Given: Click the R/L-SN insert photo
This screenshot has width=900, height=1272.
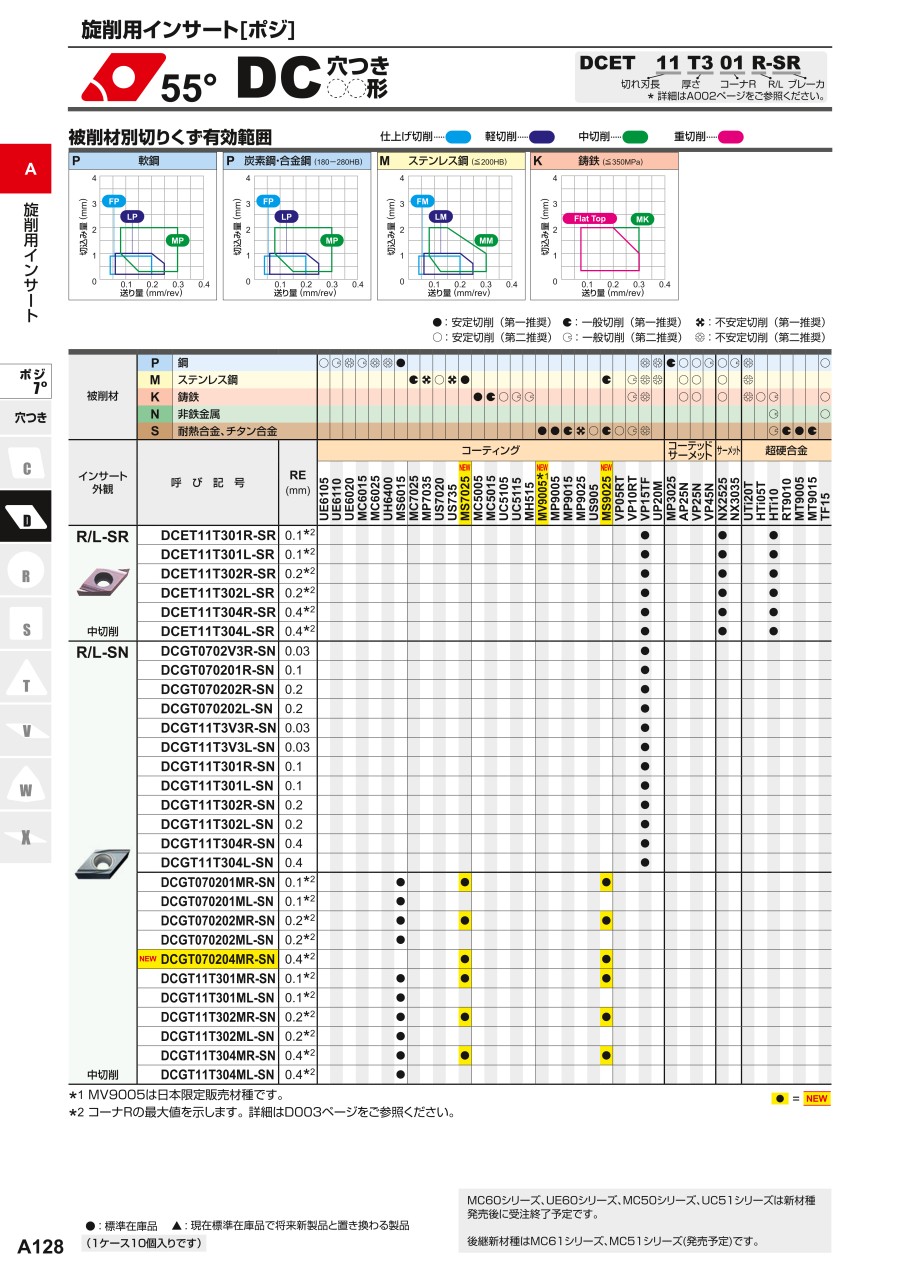Looking at the screenshot, I should click(x=102, y=863).
